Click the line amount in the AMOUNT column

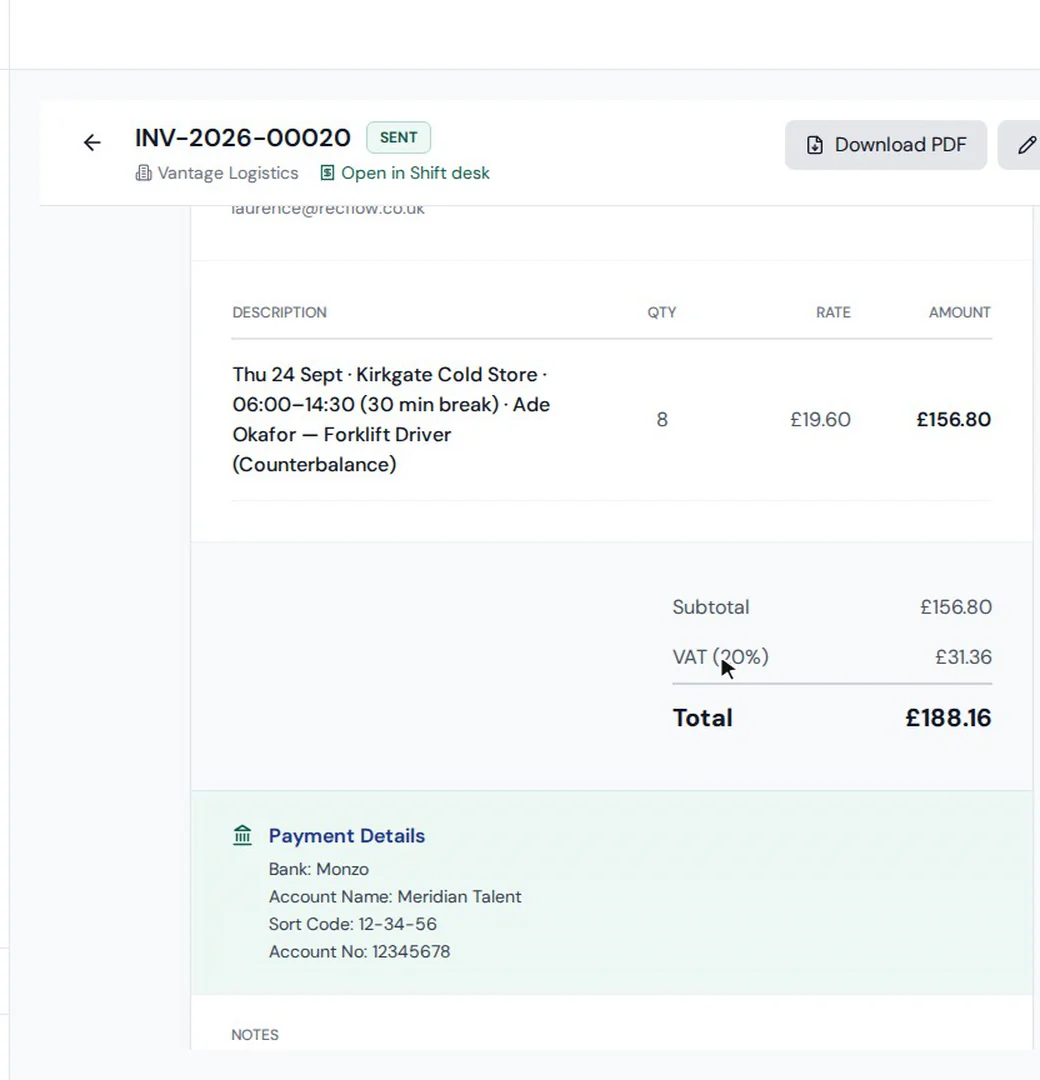click(x=953, y=419)
